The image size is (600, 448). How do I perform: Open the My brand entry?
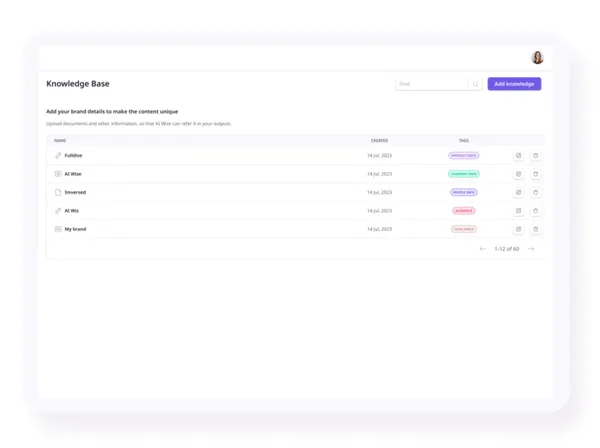click(75, 229)
